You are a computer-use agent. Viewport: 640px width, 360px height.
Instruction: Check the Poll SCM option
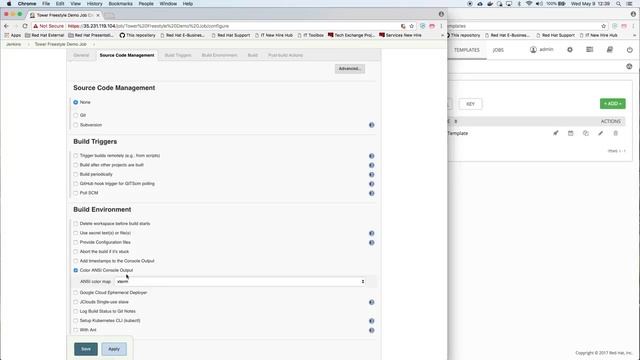76,193
